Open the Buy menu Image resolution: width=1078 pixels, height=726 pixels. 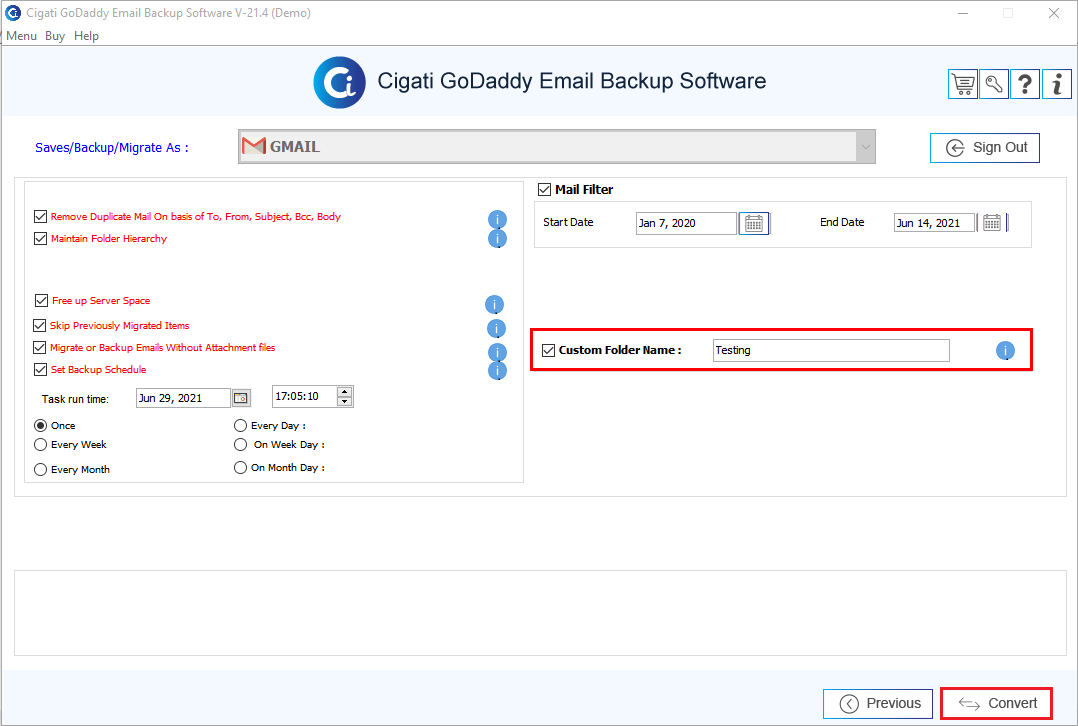click(x=55, y=36)
